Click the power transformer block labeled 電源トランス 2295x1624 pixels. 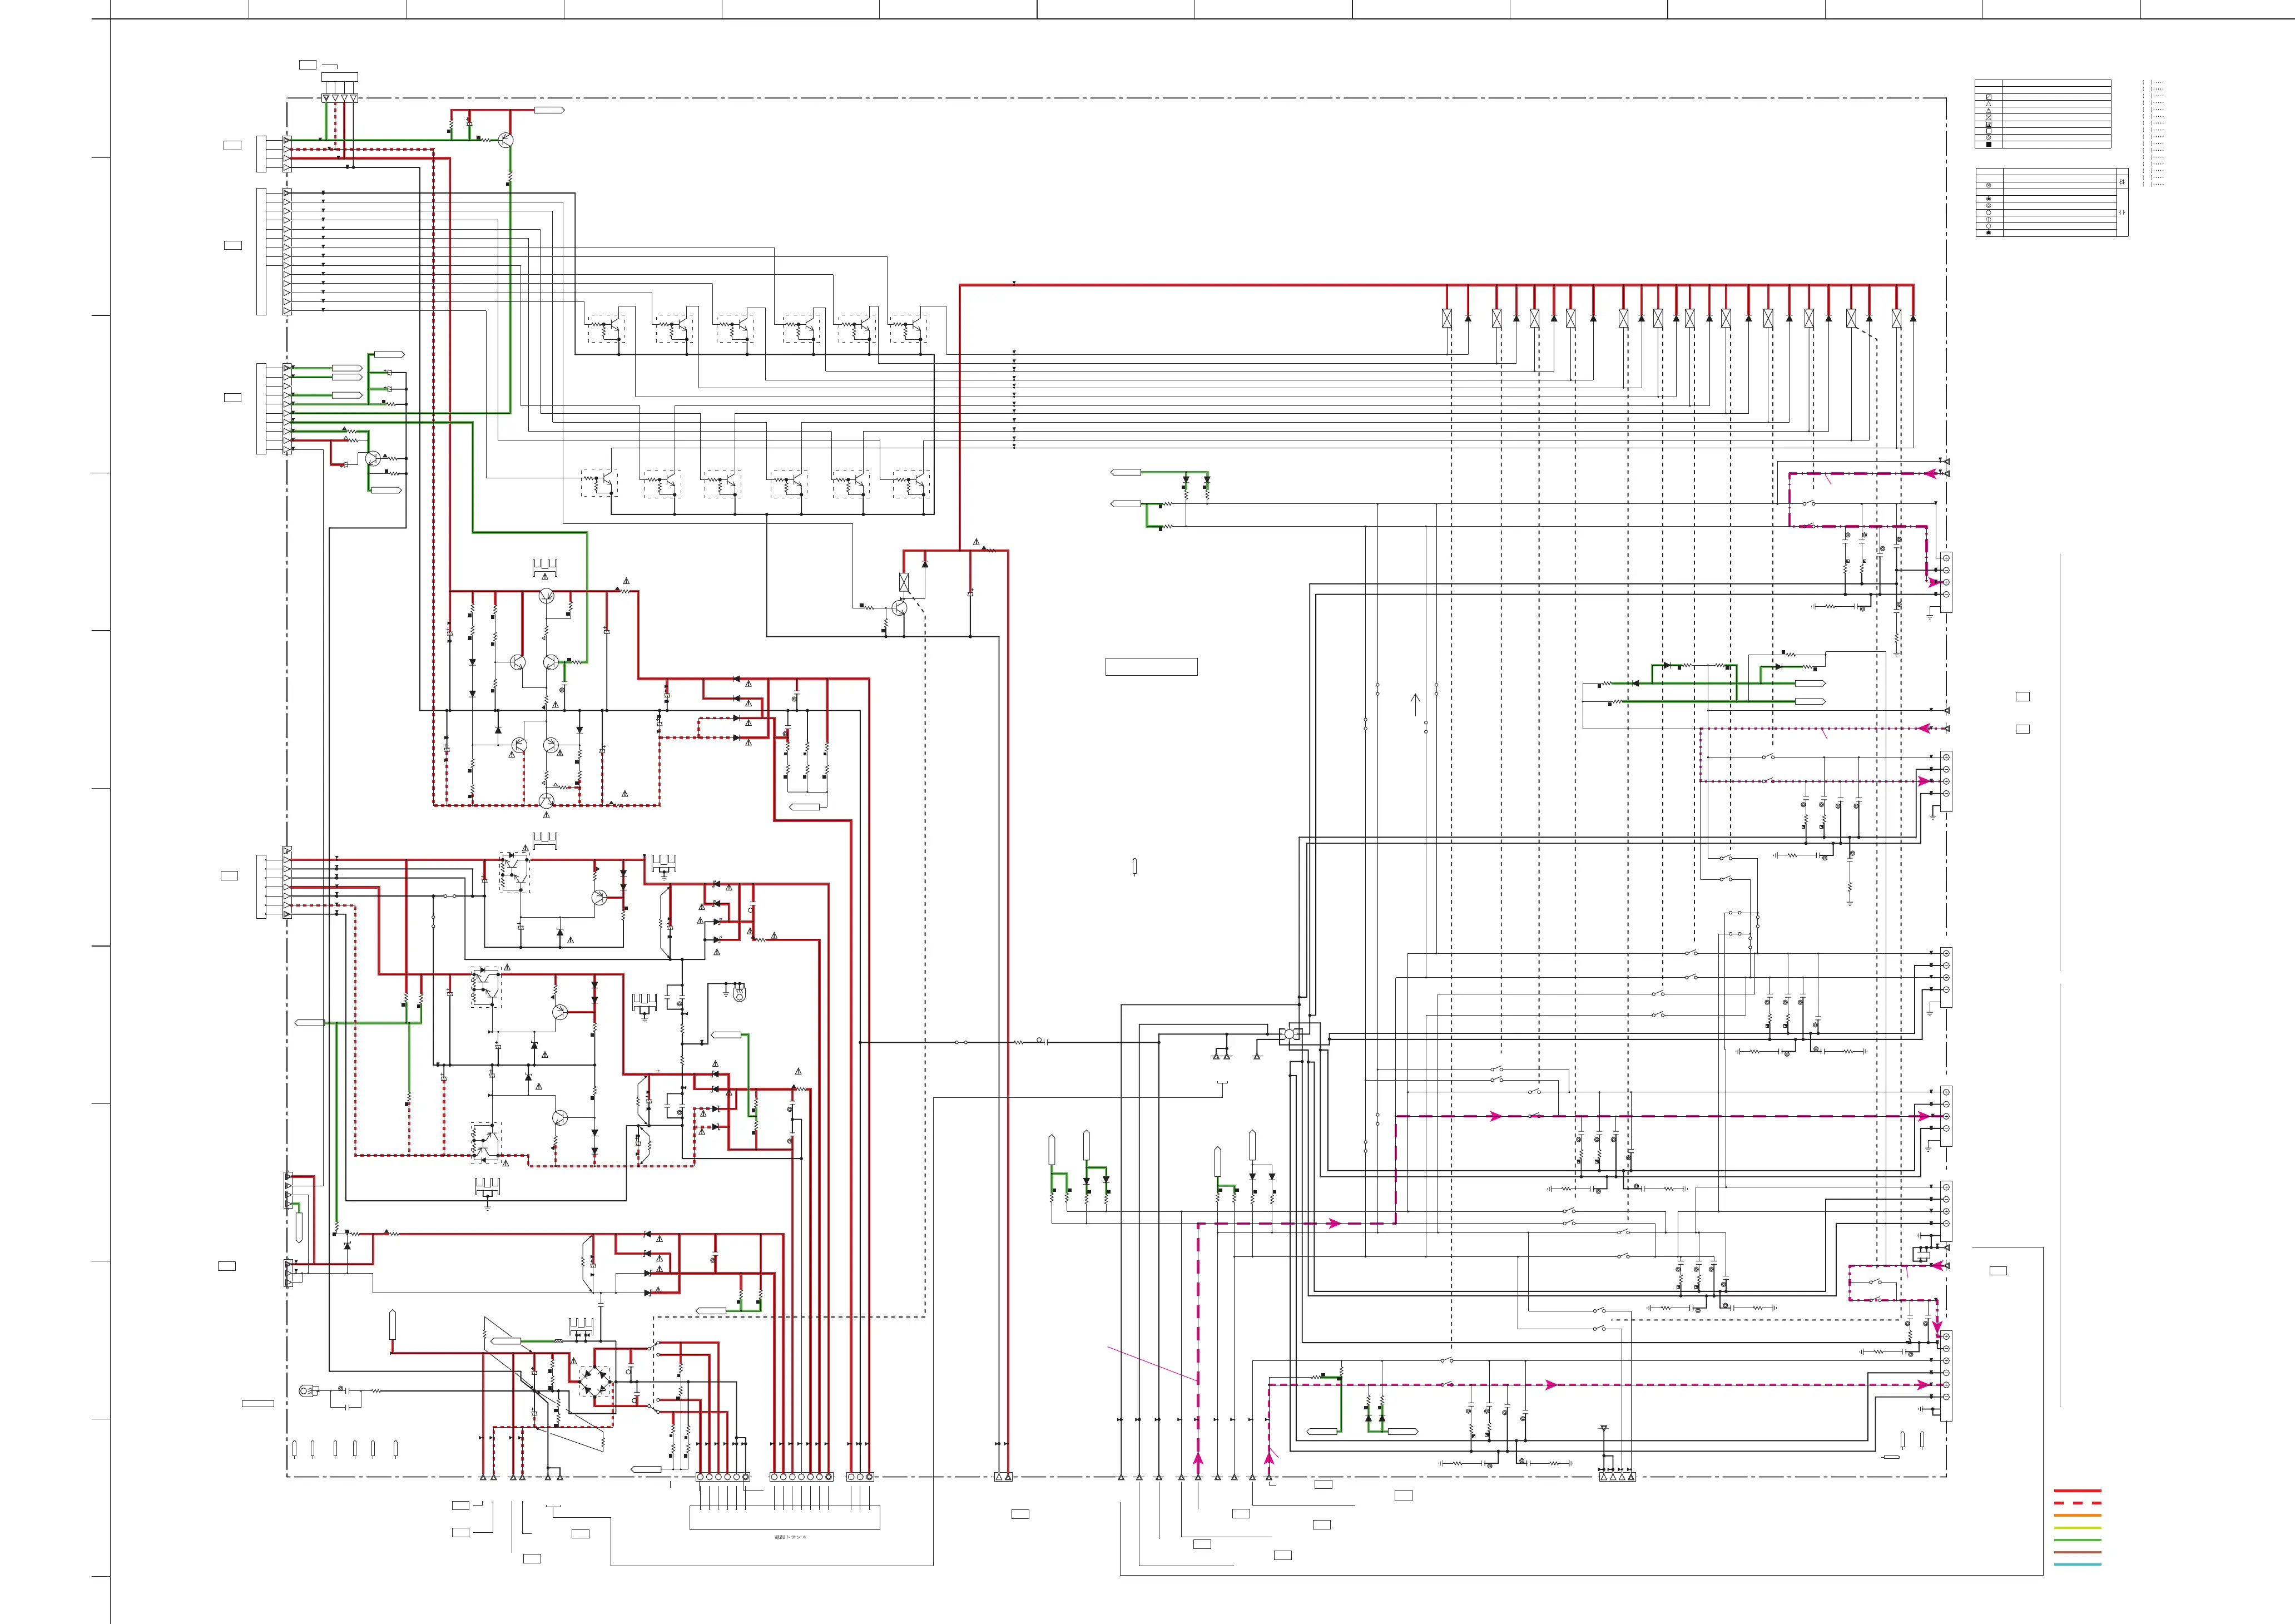[785, 1517]
